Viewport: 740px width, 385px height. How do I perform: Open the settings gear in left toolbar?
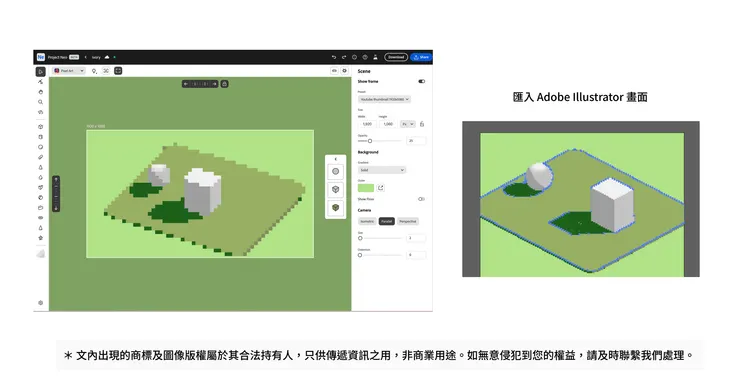click(x=41, y=303)
